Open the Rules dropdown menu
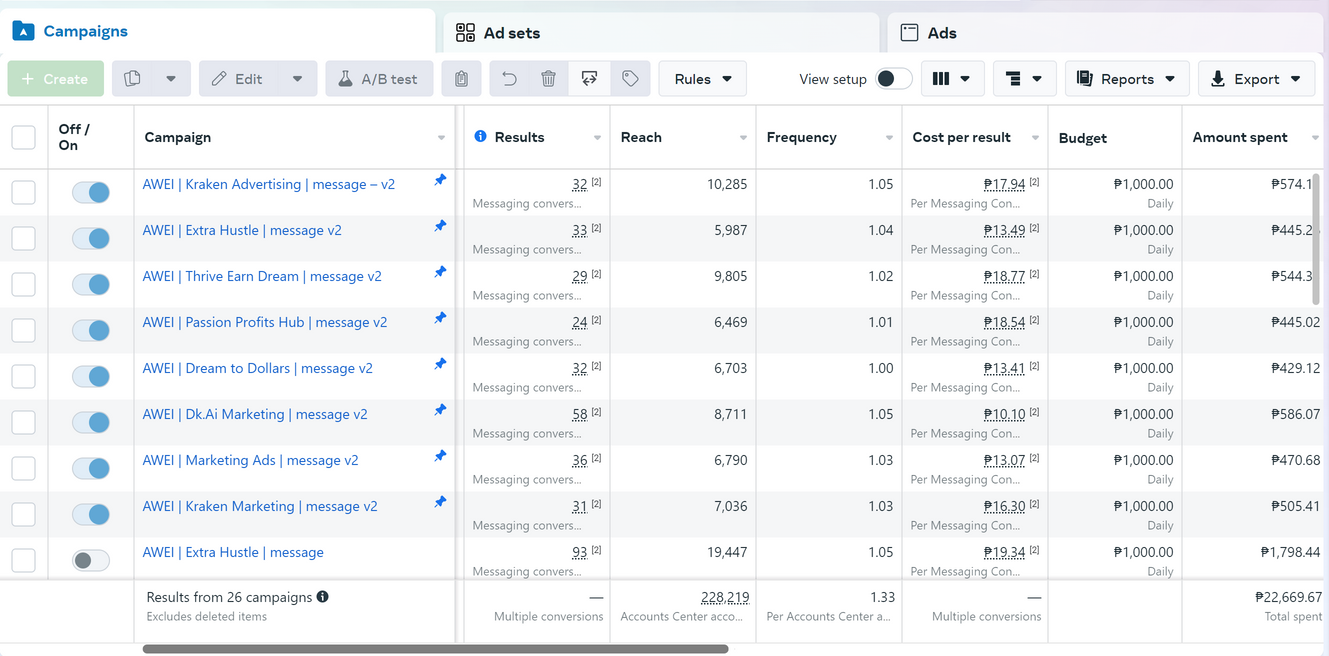Image resolution: width=1329 pixels, height=656 pixels. (702, 79)
